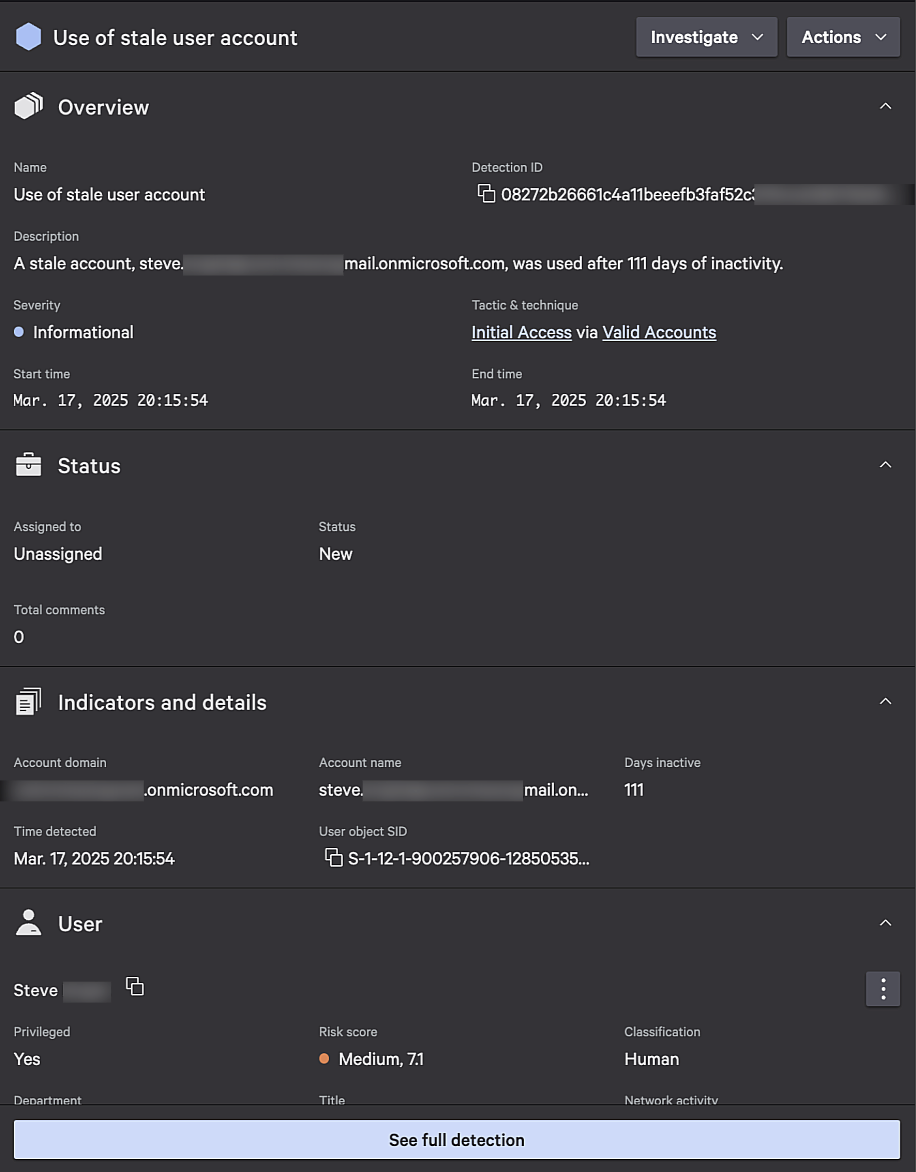Click the Time detected value
916x1172 pixels.
point(94,859)
